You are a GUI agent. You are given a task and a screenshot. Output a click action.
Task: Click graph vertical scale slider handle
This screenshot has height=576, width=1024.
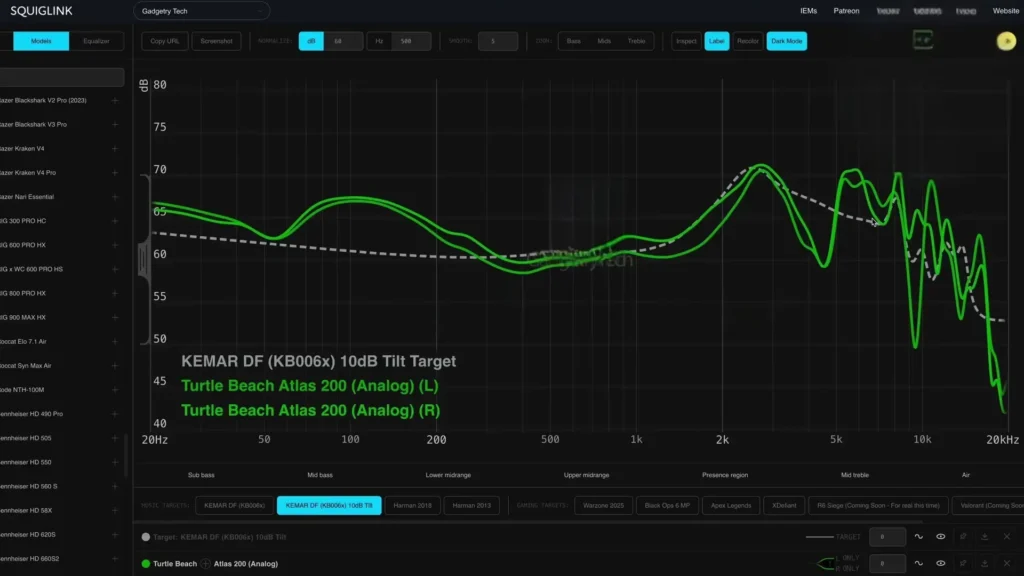(x=144, y=259)
